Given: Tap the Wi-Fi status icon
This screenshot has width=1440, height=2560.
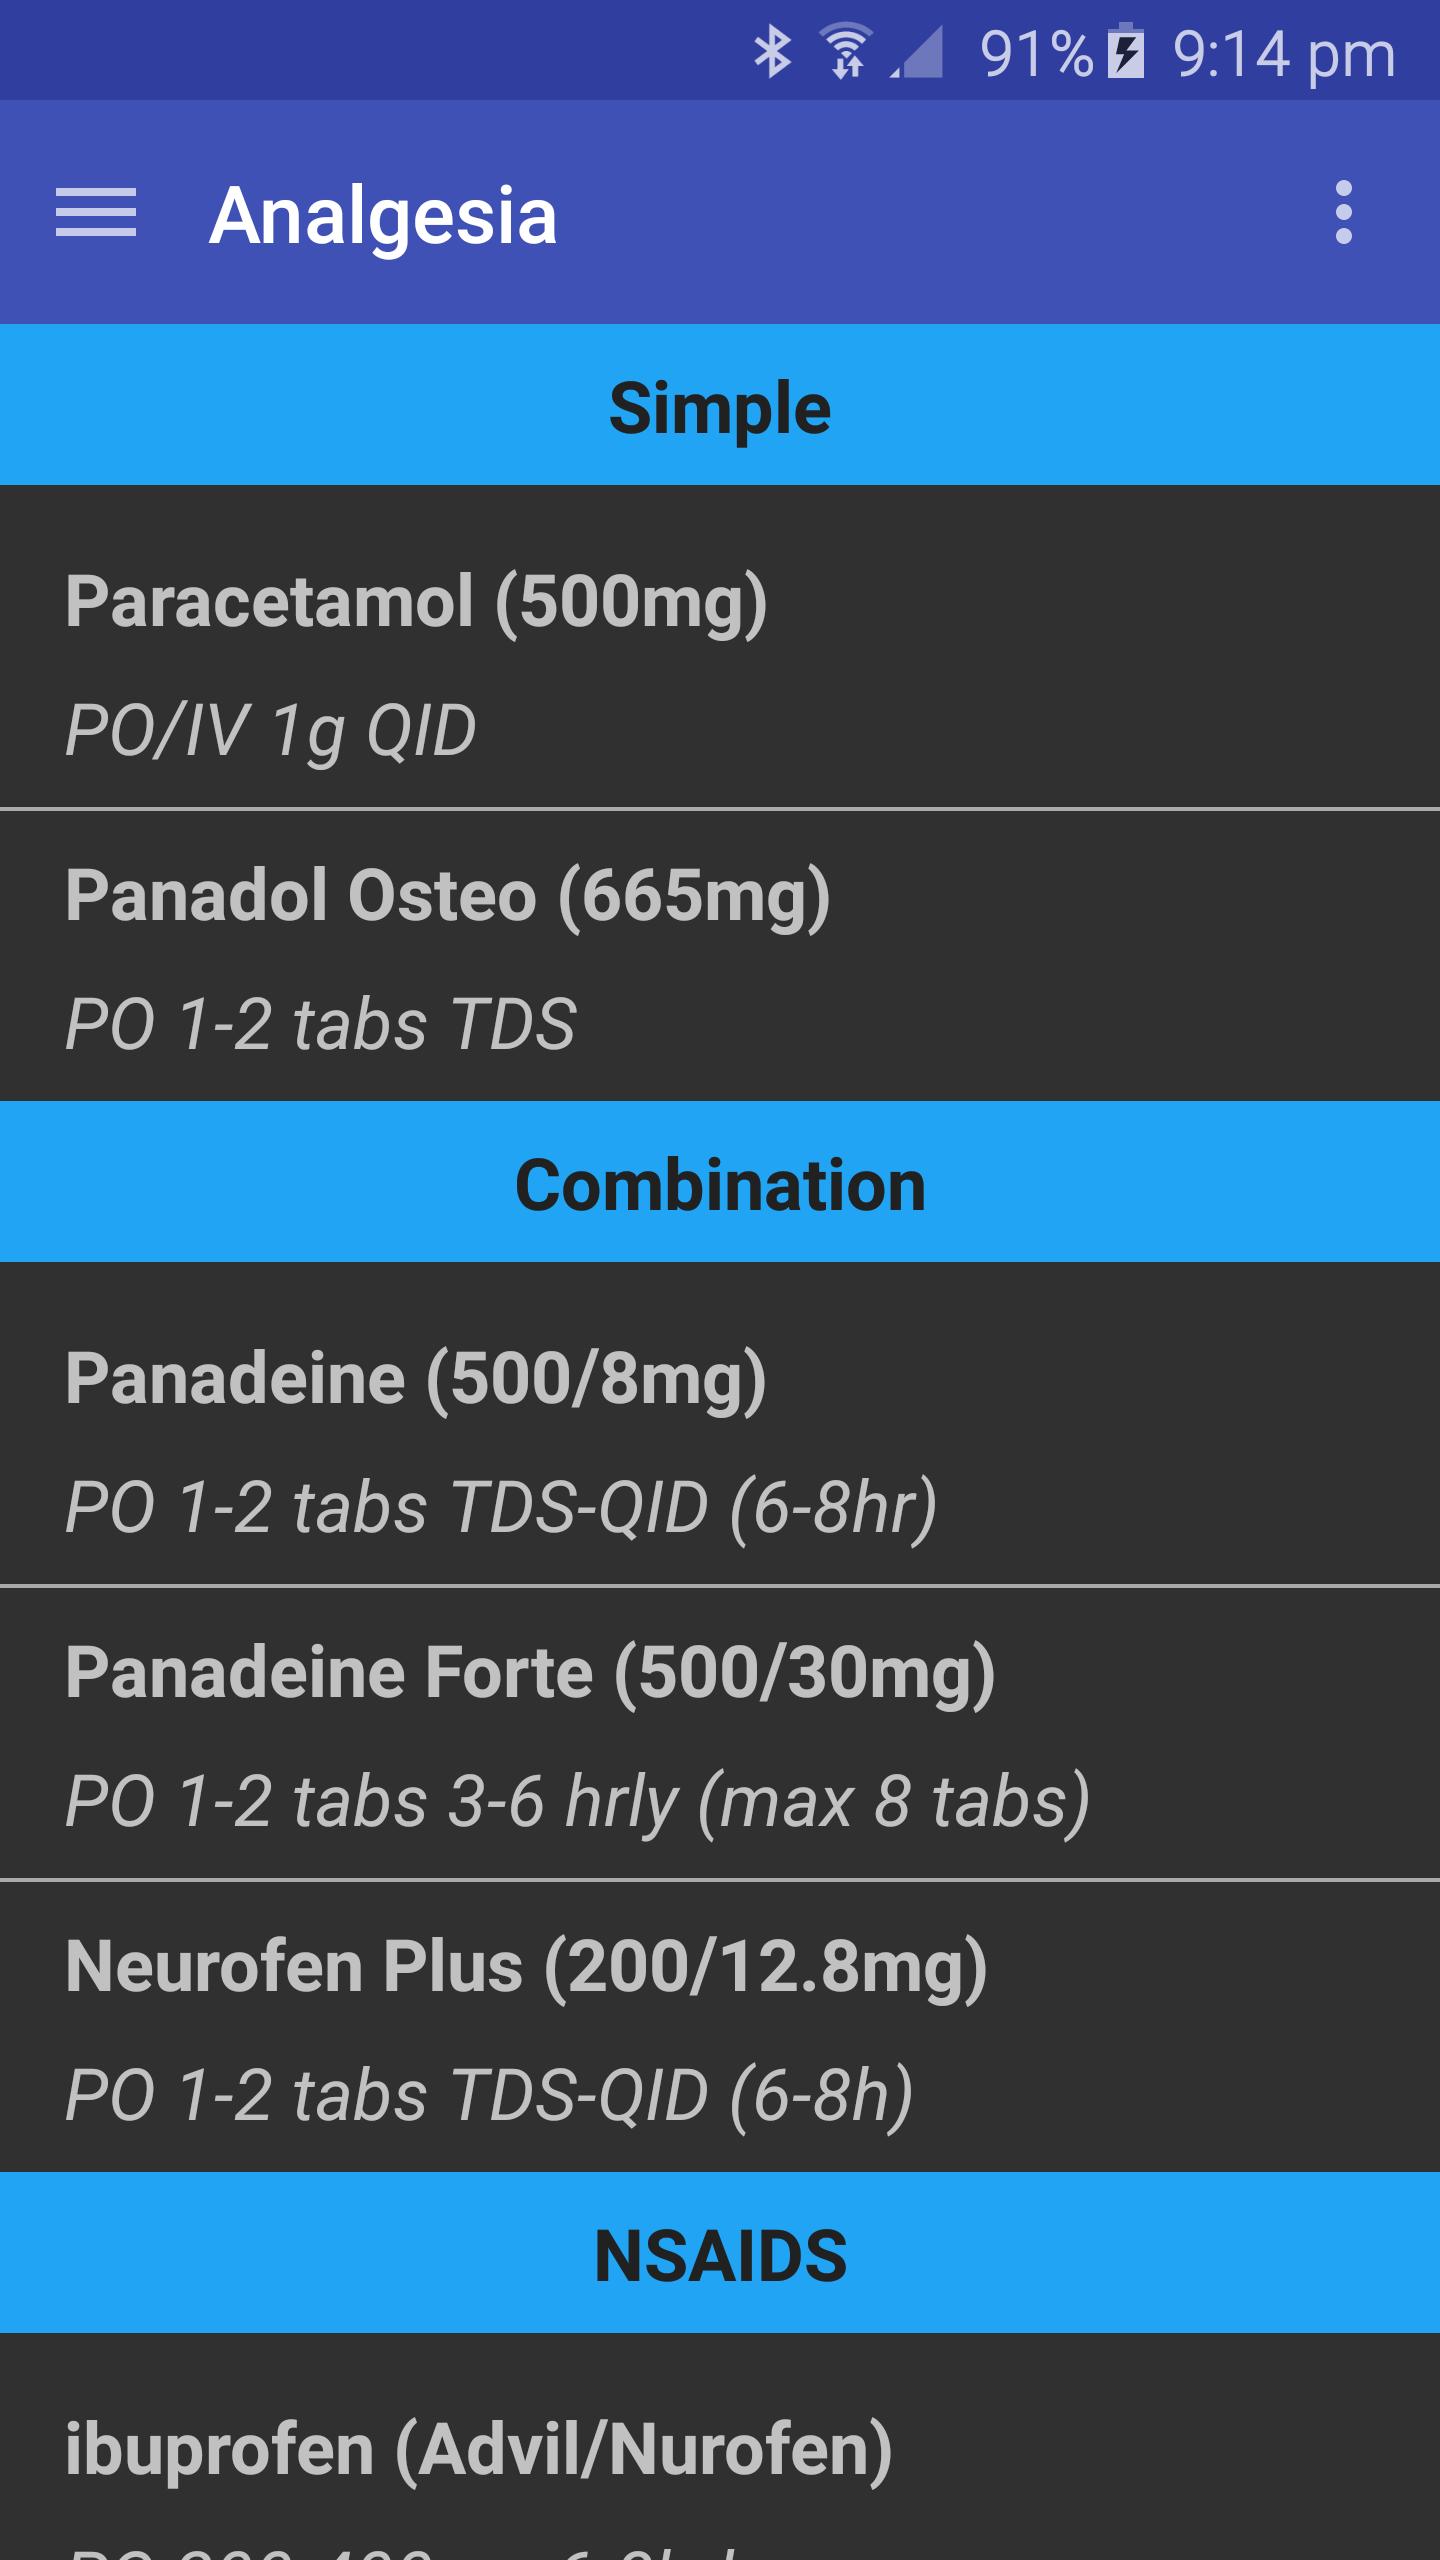Looking at the screenshot, I should [x=846, y=52].
